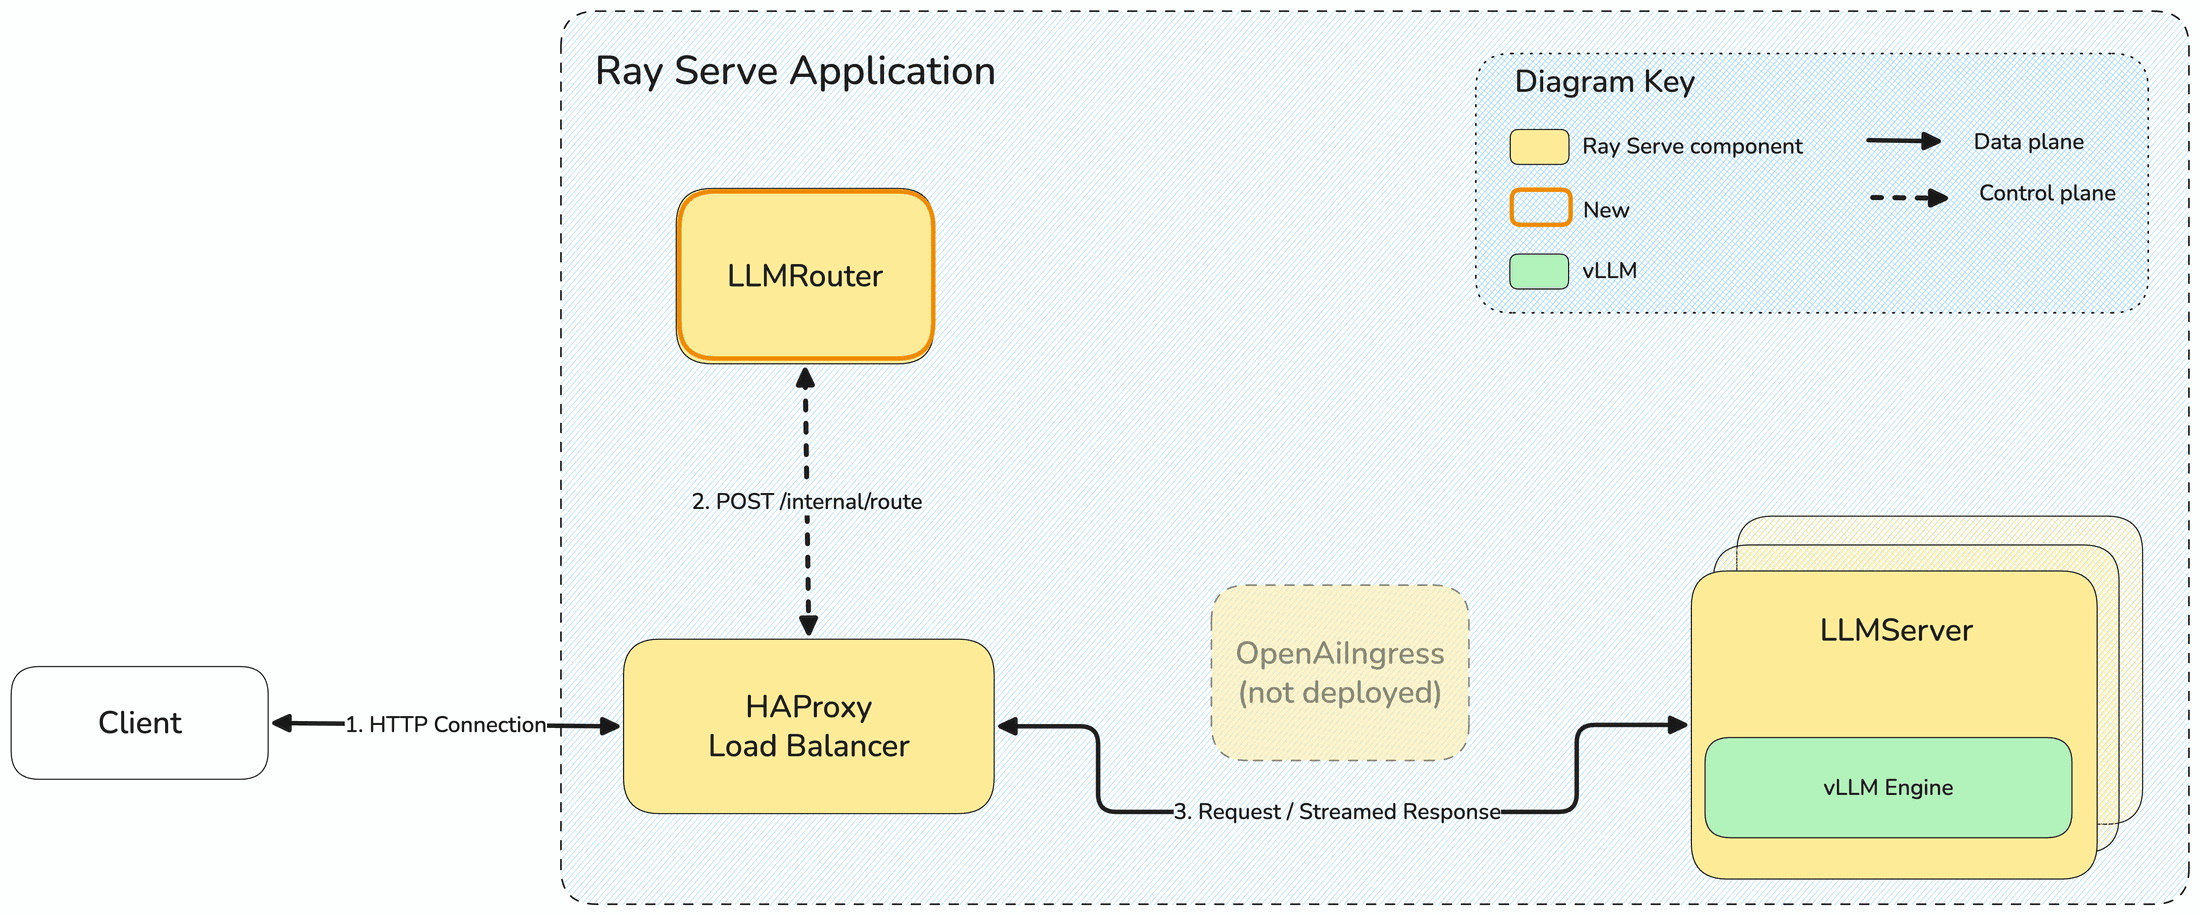Screen dimensions: 2200x915
Task: Click the 'Ray Serve Application' title
Action: (x=795, y=72)
